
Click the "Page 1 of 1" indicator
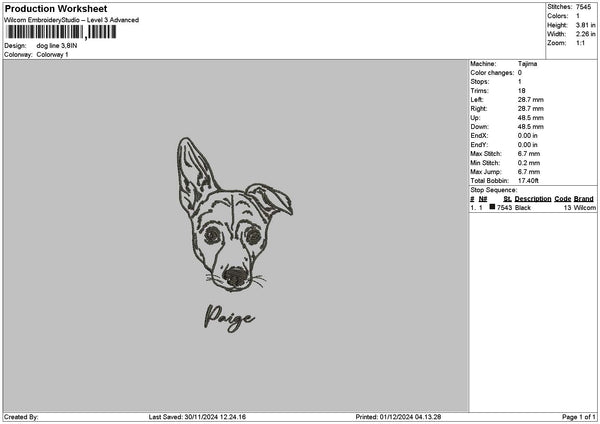(x=579, y=417)
